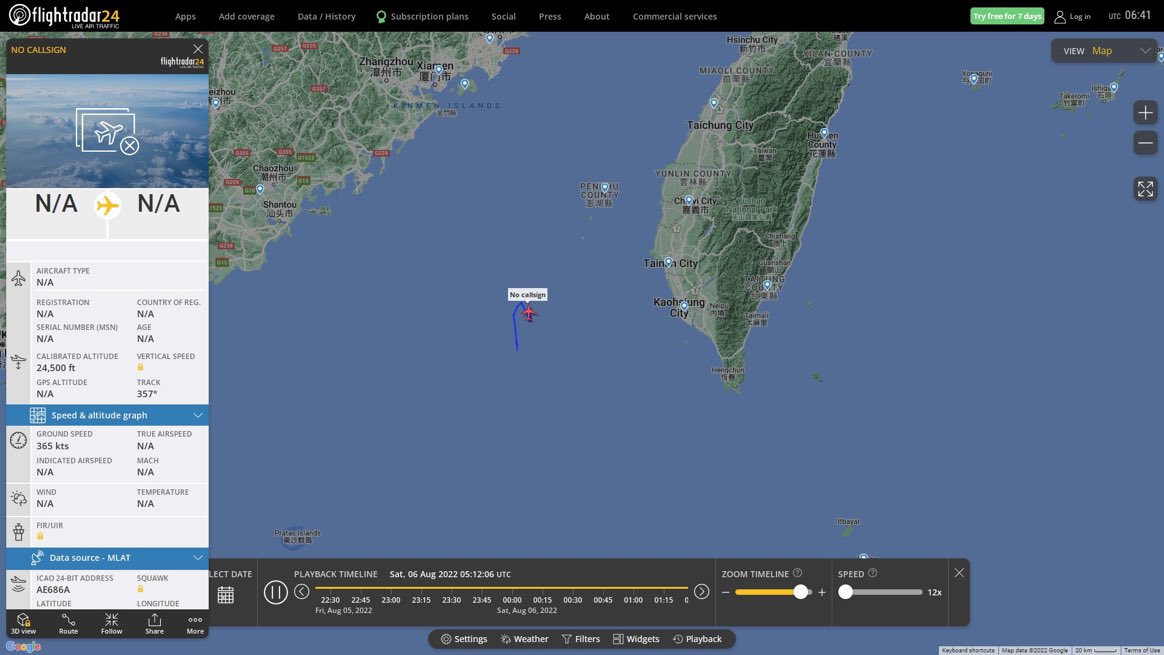Click airport pin near Tainan City
This screenshot has width=1164, height=655.
[669, 262]
